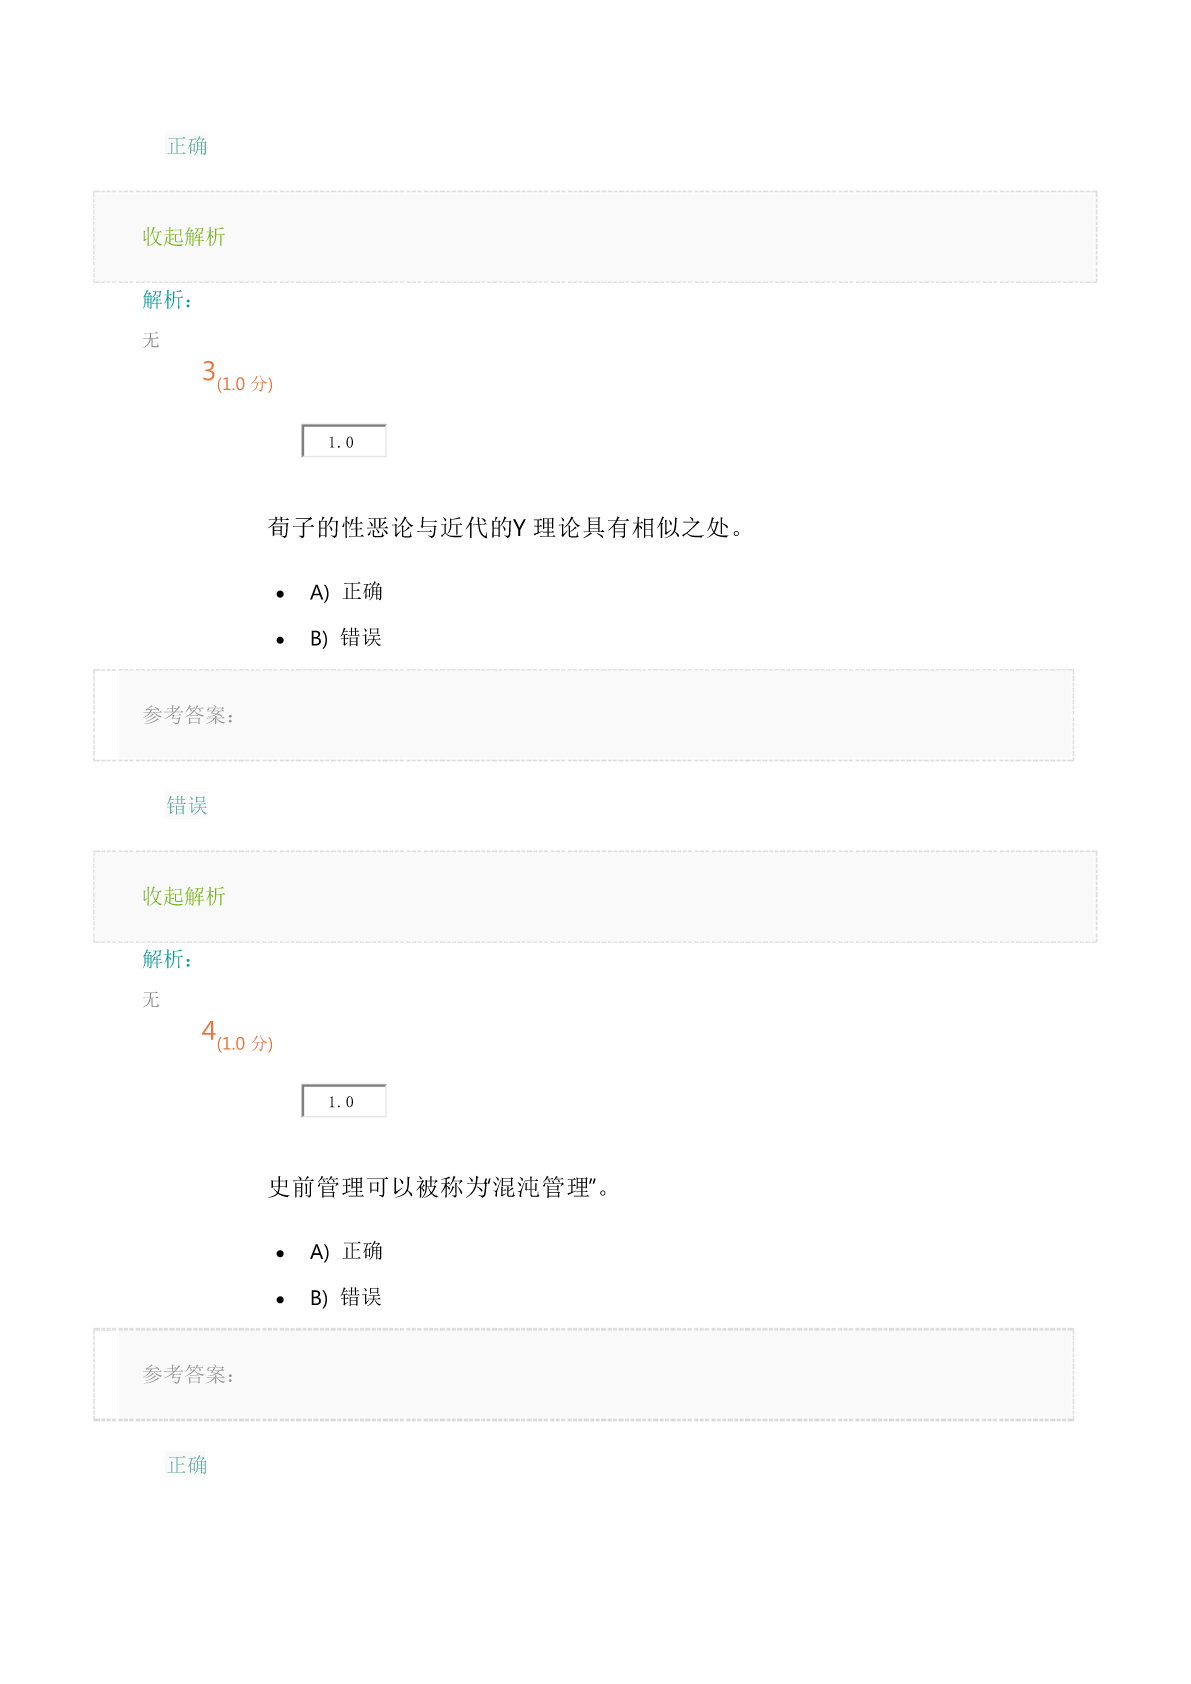
Task: Click the first 解析: label
Action: tap(167, 300)
